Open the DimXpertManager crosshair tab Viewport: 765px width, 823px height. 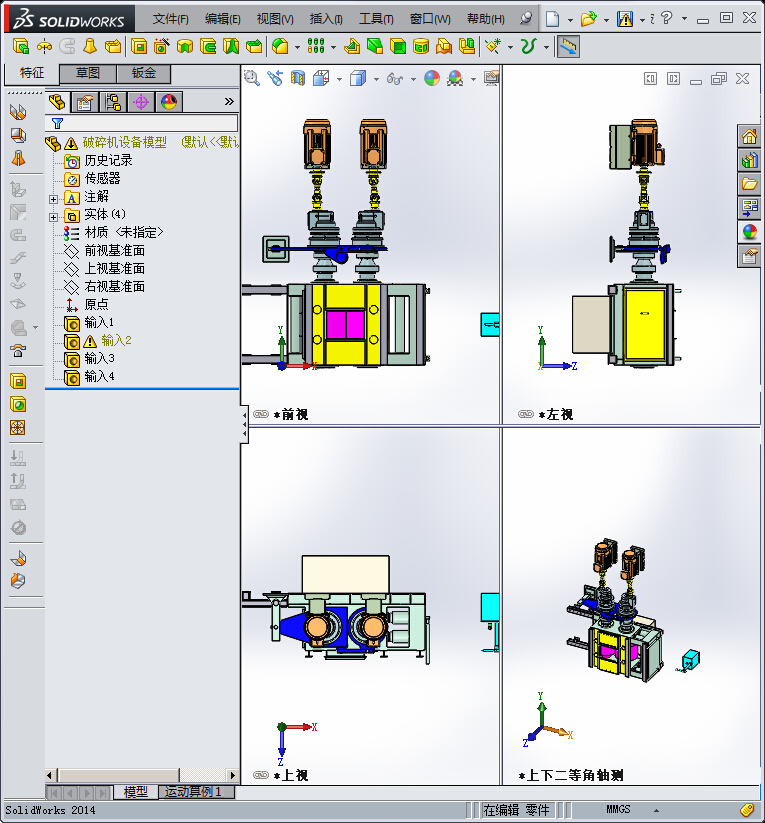141,102
